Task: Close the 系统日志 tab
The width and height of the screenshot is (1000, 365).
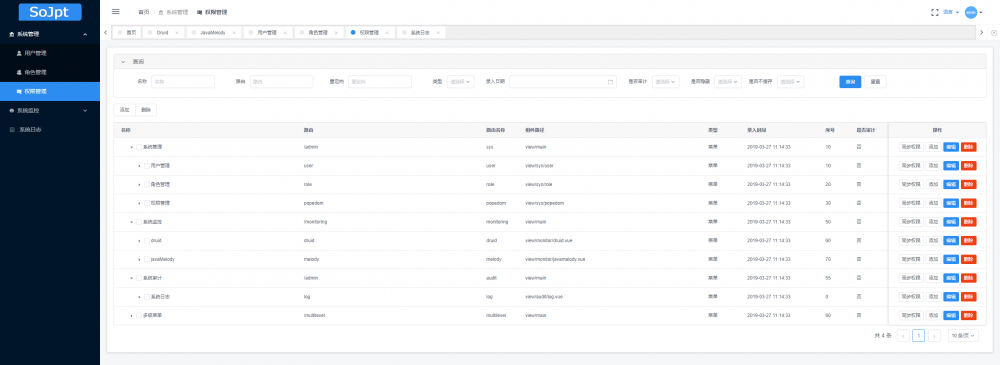Action: [x=438, y=32]
